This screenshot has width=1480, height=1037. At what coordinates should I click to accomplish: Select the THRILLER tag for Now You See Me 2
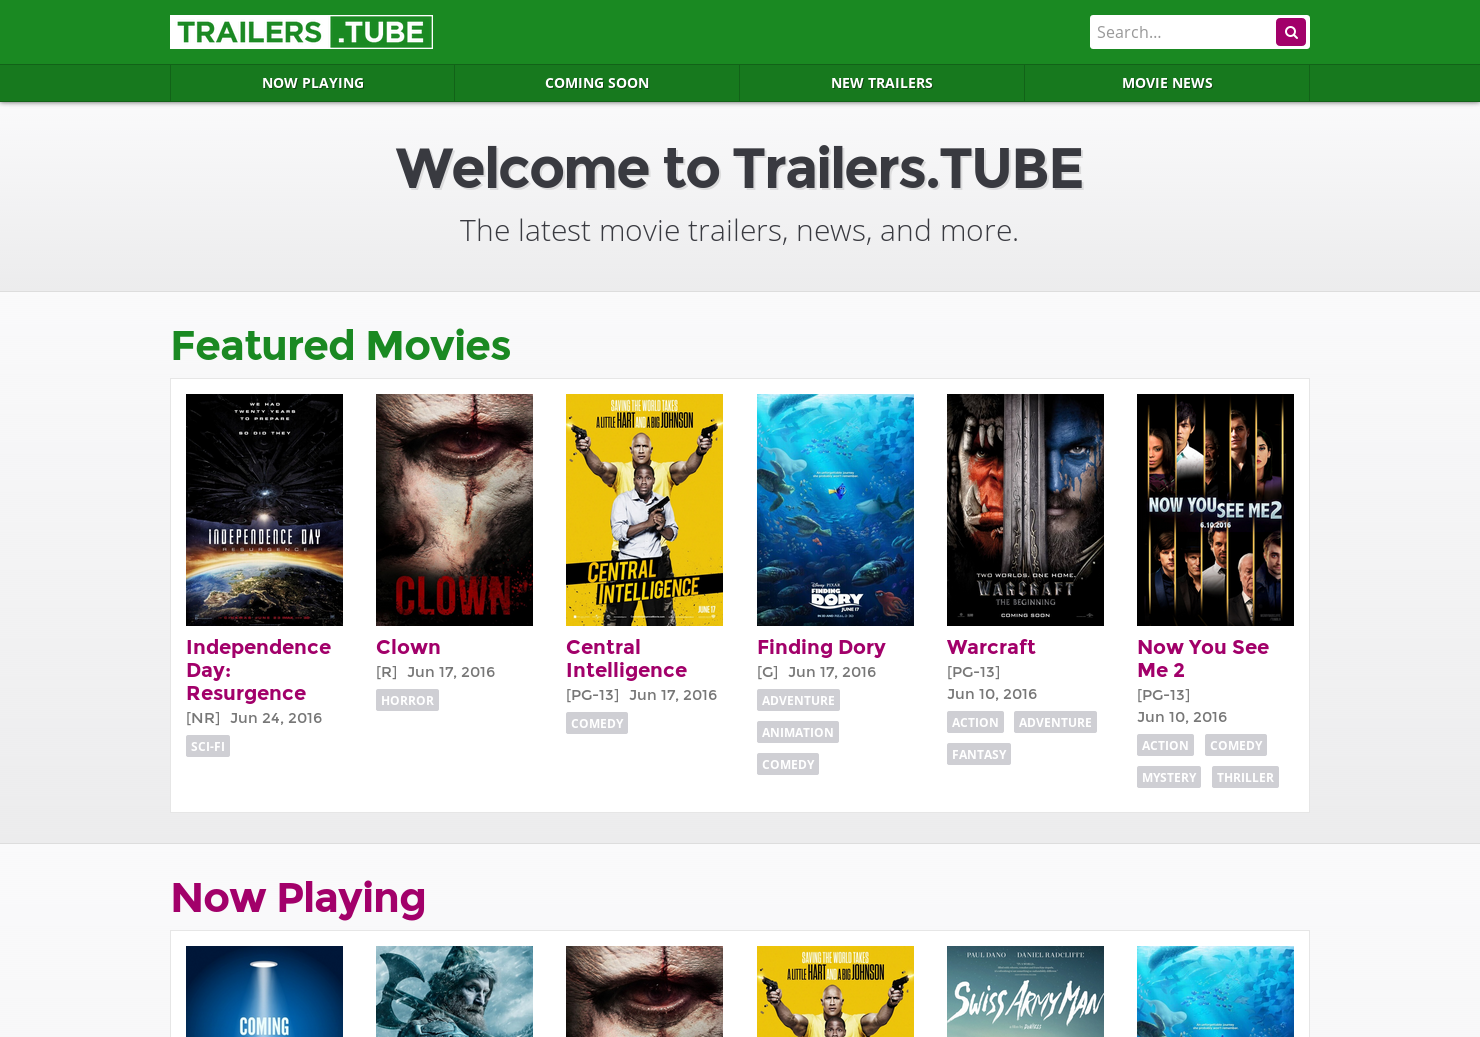[1245, 777]
